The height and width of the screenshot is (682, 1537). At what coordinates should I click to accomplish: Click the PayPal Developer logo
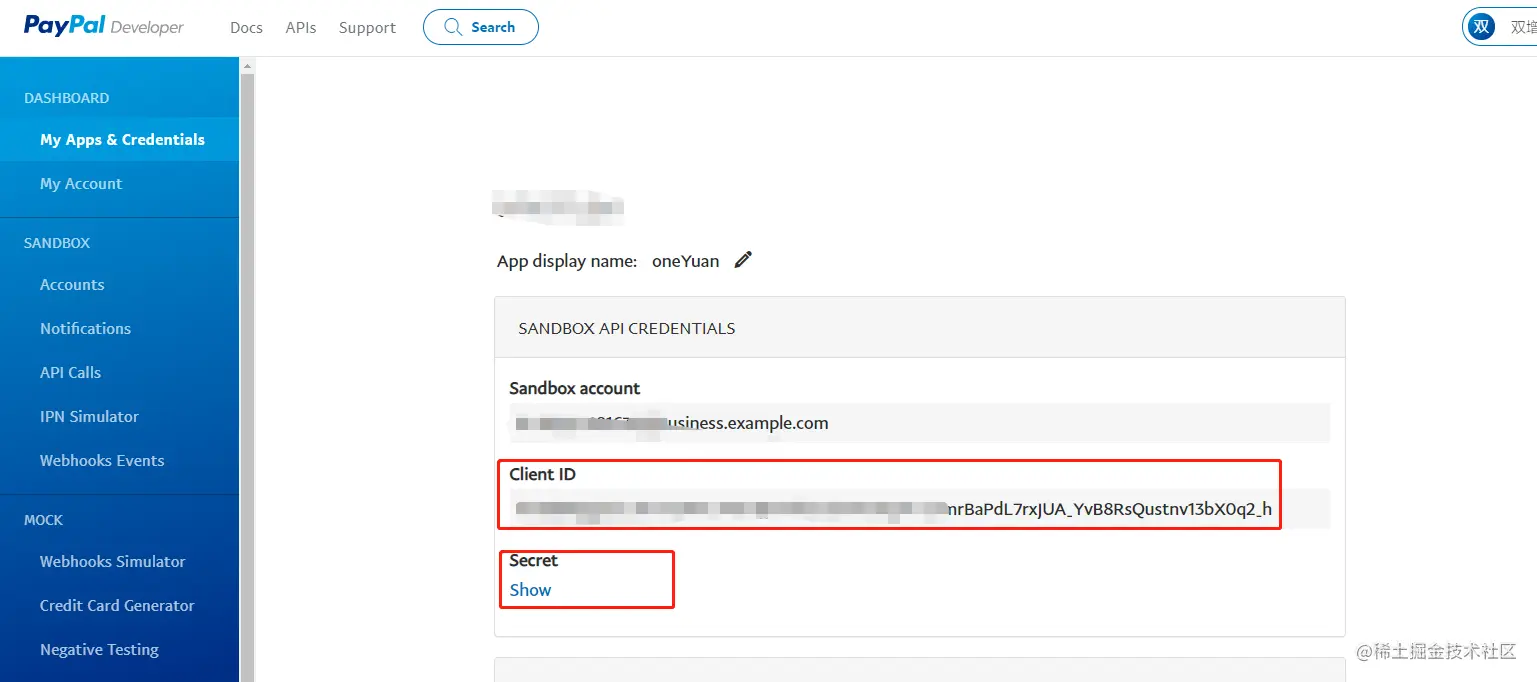click(x=104, y=27)
